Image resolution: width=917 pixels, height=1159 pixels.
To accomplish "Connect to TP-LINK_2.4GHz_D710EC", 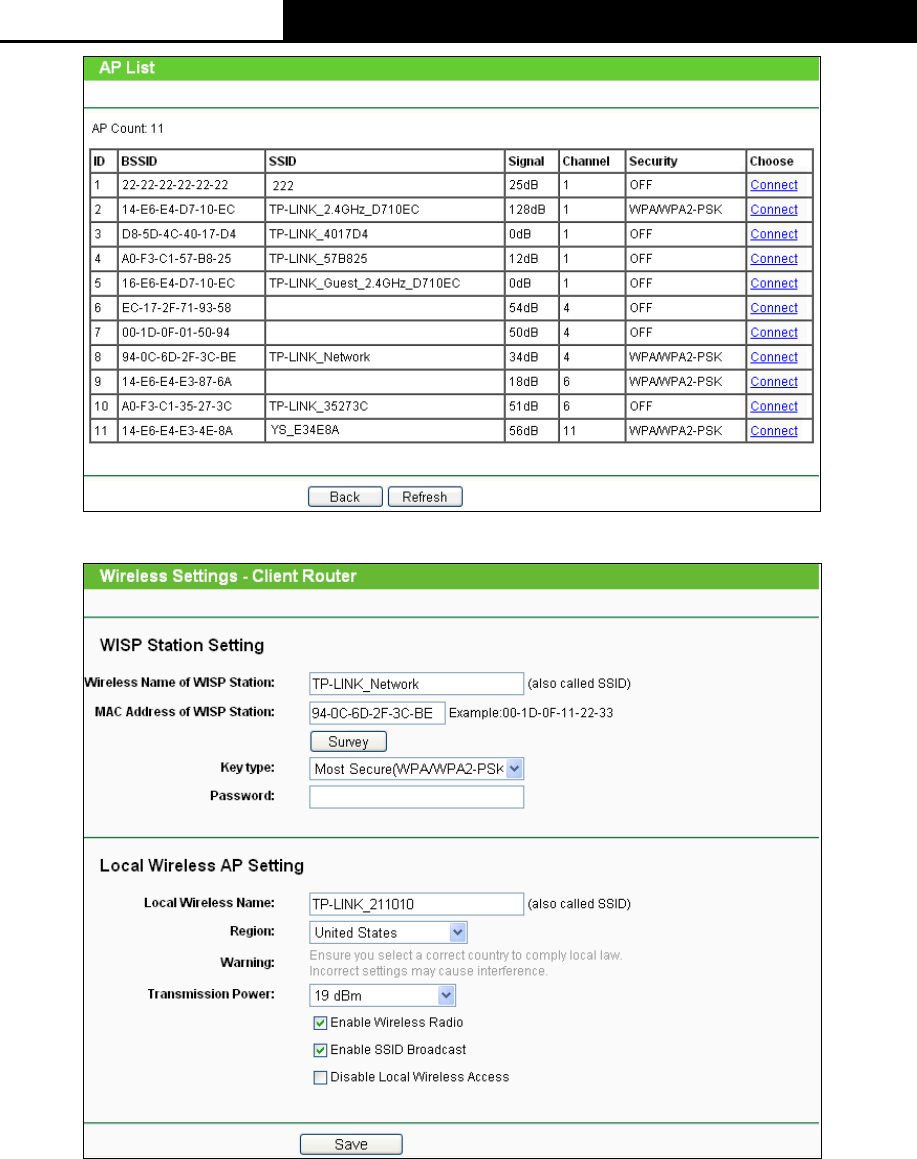I will point(774,209).
